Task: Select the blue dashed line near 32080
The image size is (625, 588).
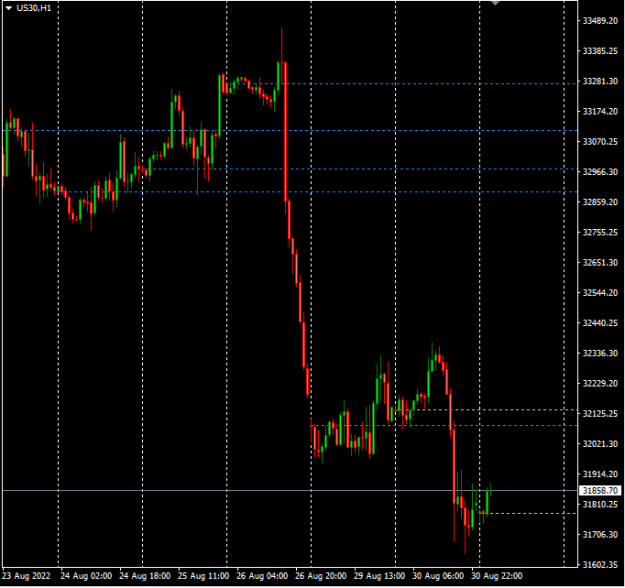Action: 444,425
